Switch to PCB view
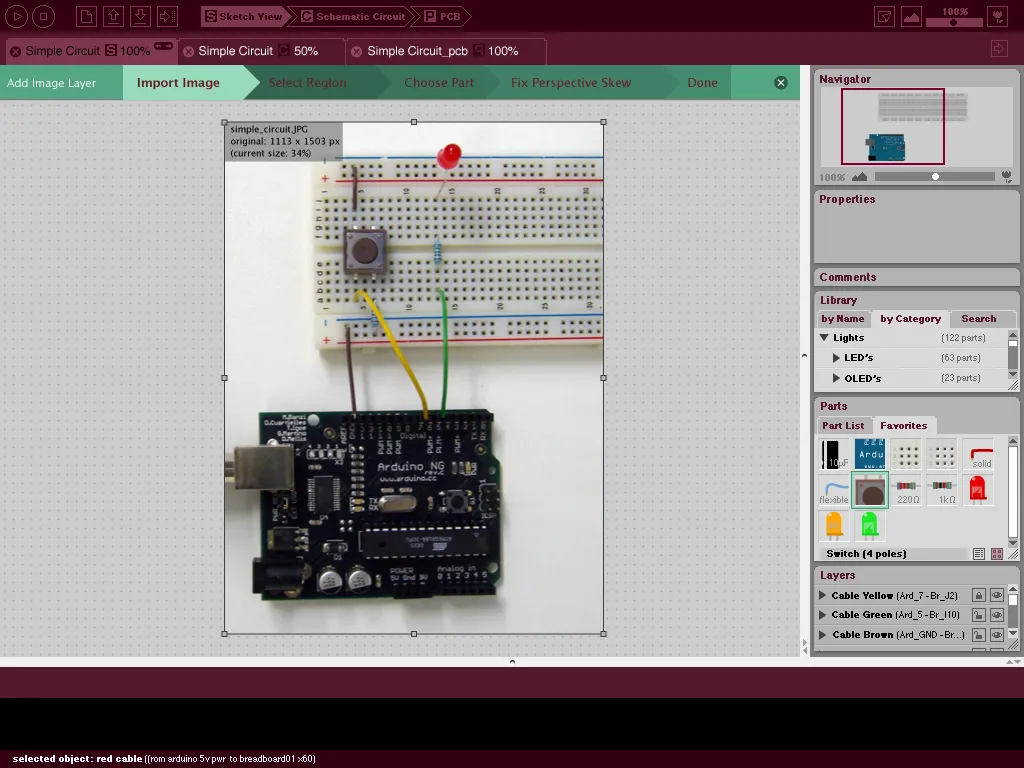The height and width of the screenshot is (768, 1024). click(x=443, y=16)
